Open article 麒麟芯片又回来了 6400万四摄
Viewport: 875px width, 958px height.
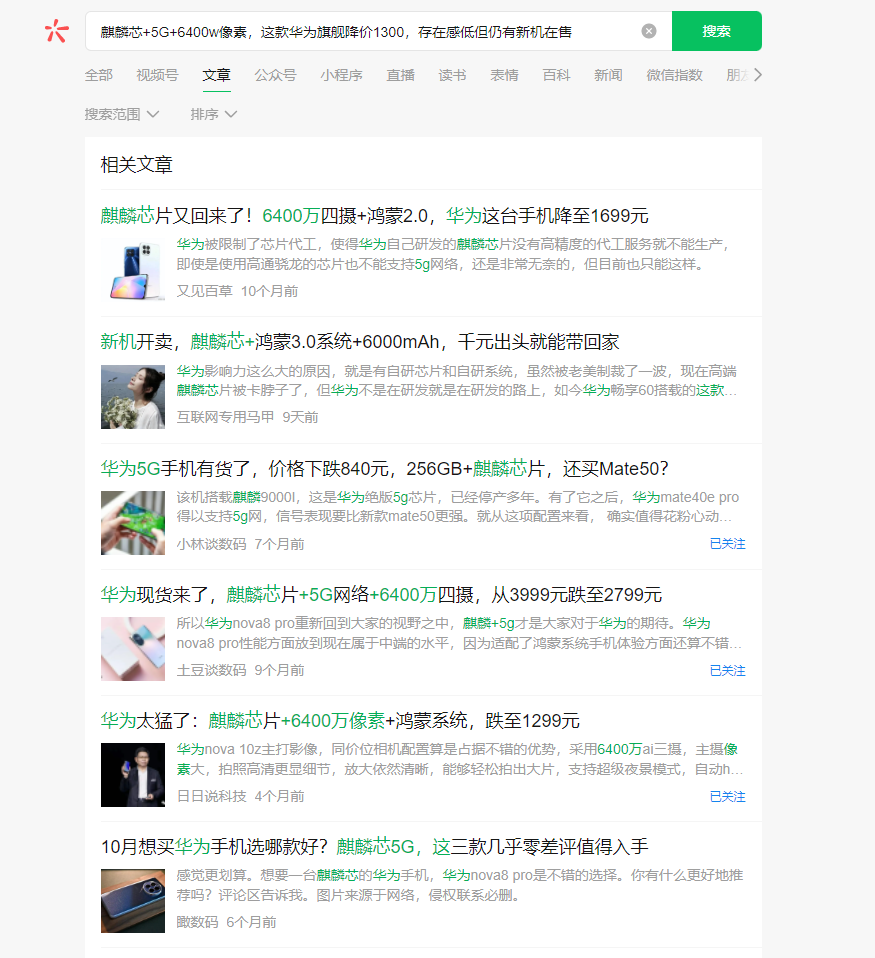pyautogui.click(x=374, y=216)
